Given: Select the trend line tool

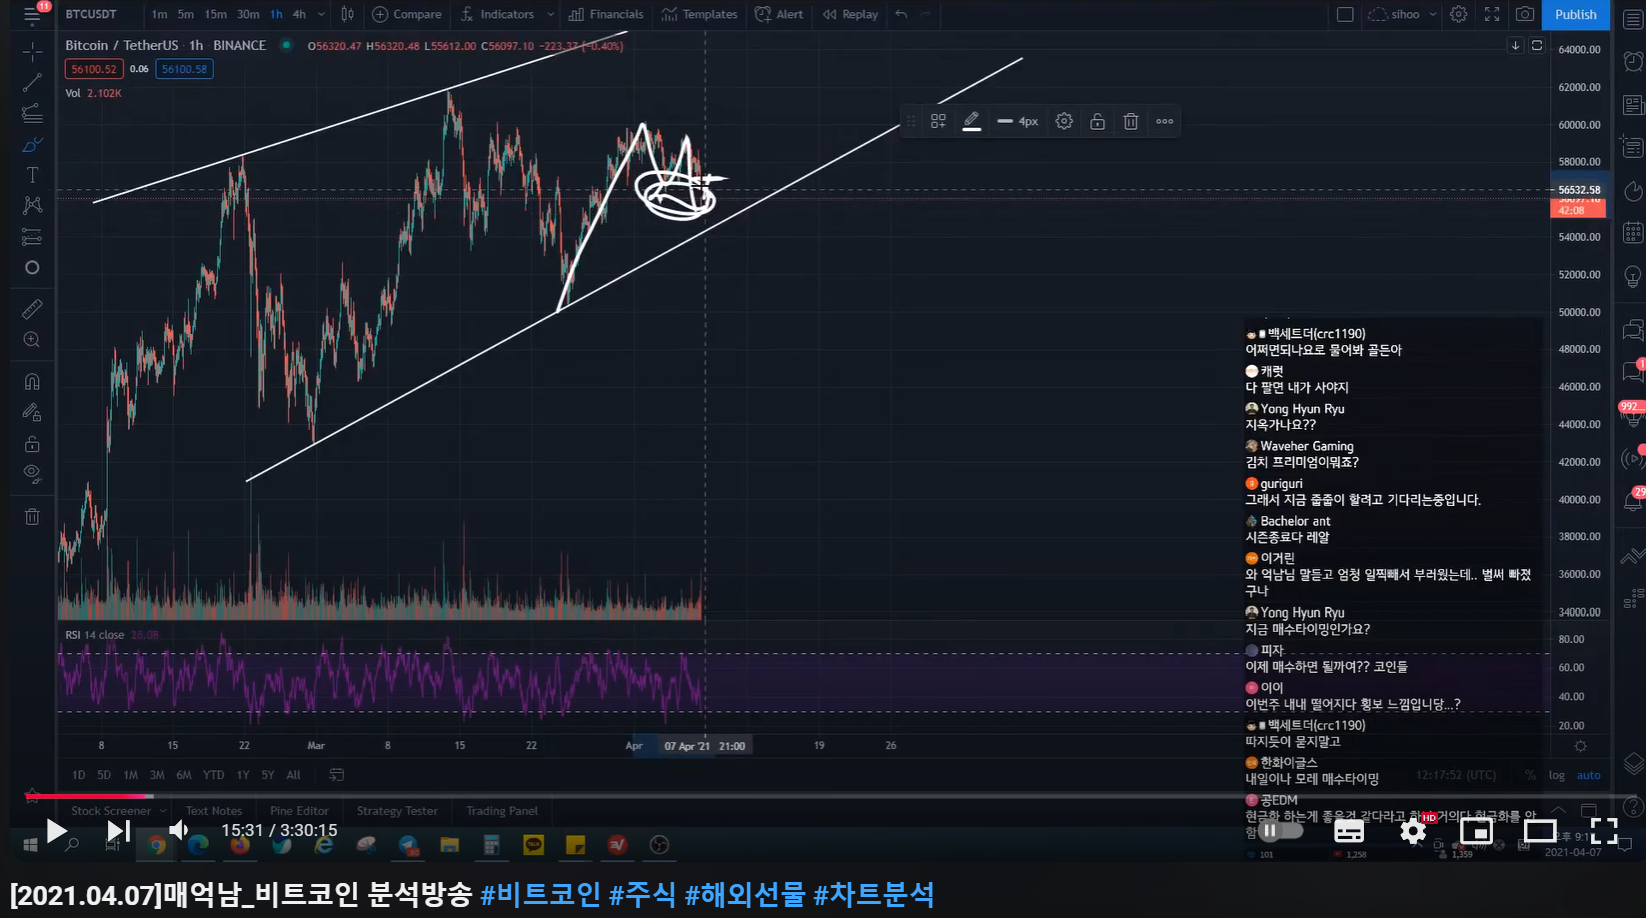Looking at the screenshot, I should coord(32,82).
